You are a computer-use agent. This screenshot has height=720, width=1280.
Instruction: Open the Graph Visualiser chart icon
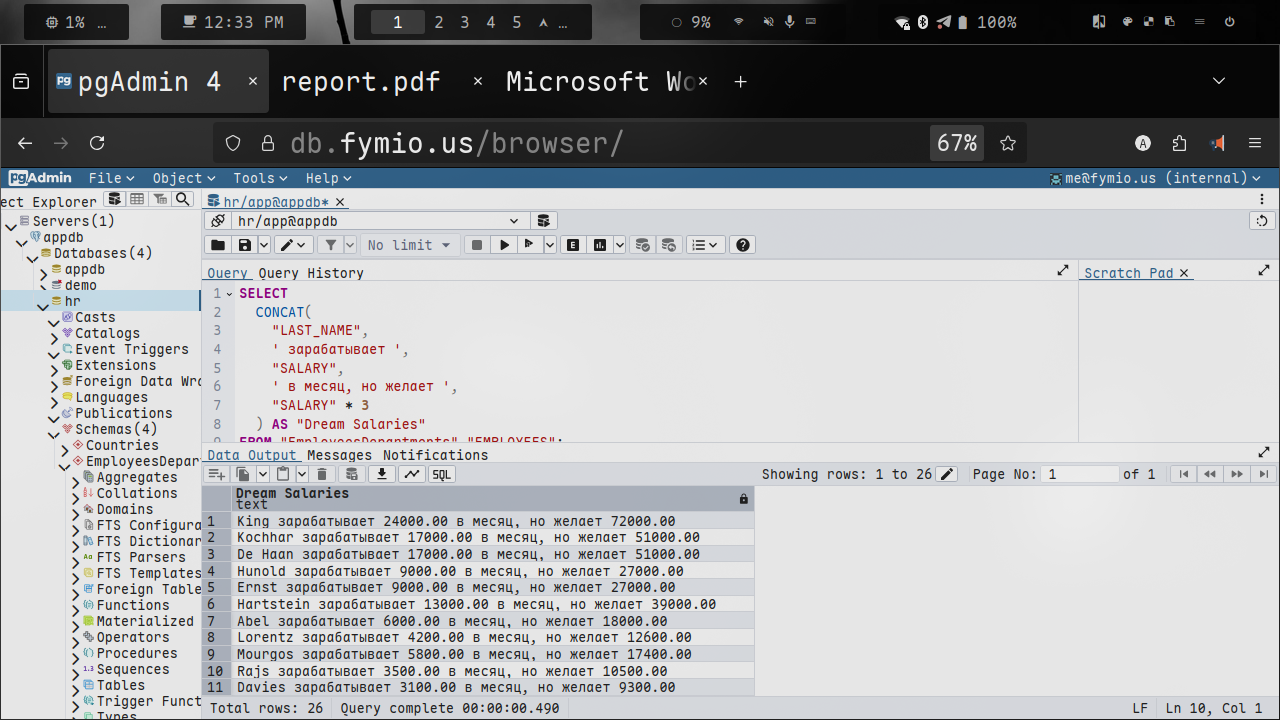click(x=411, y=474)
